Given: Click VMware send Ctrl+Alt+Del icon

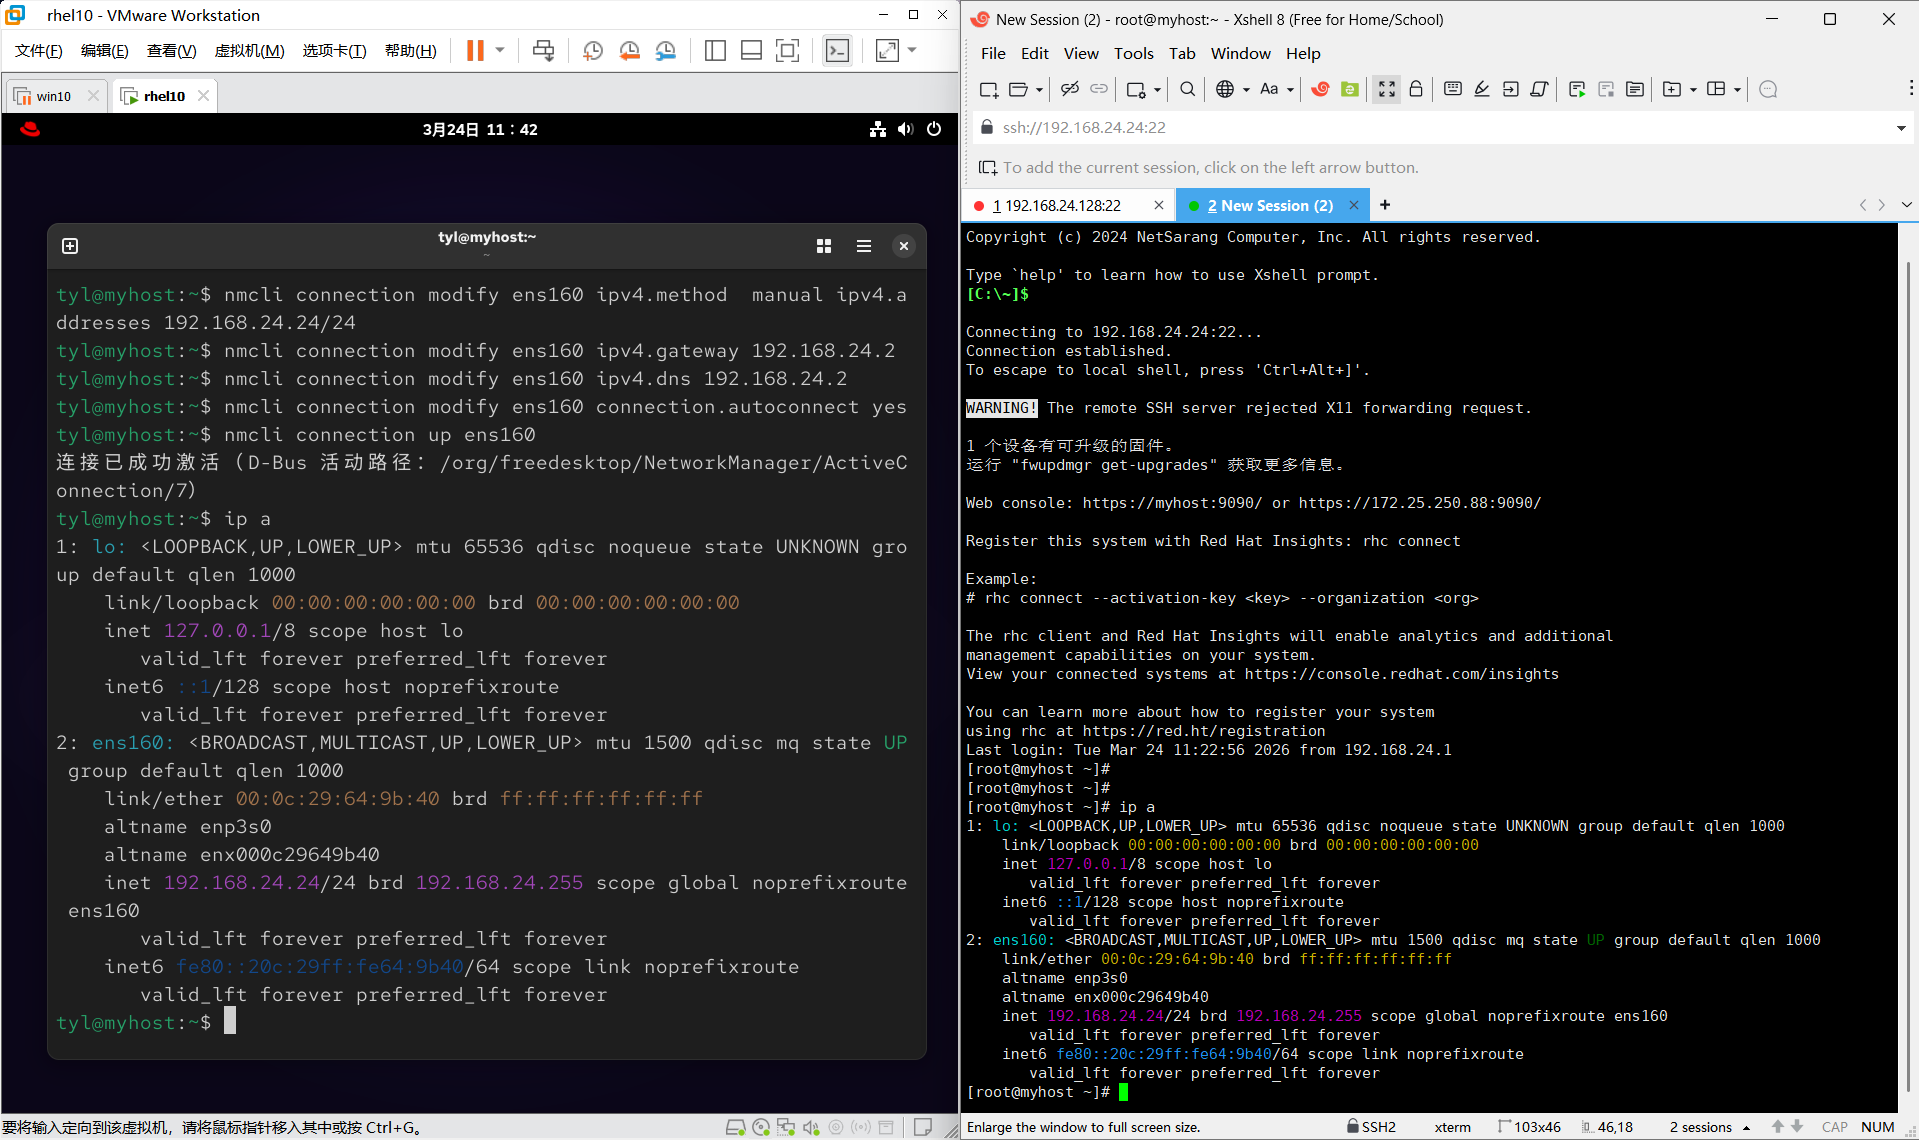Looking at the screenshot, I should 543,50.
